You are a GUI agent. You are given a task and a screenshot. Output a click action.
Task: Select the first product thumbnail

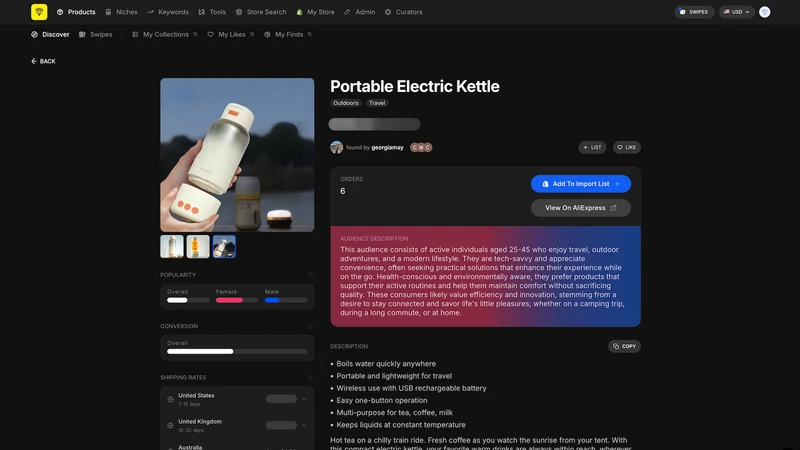[x=172, y=246]
